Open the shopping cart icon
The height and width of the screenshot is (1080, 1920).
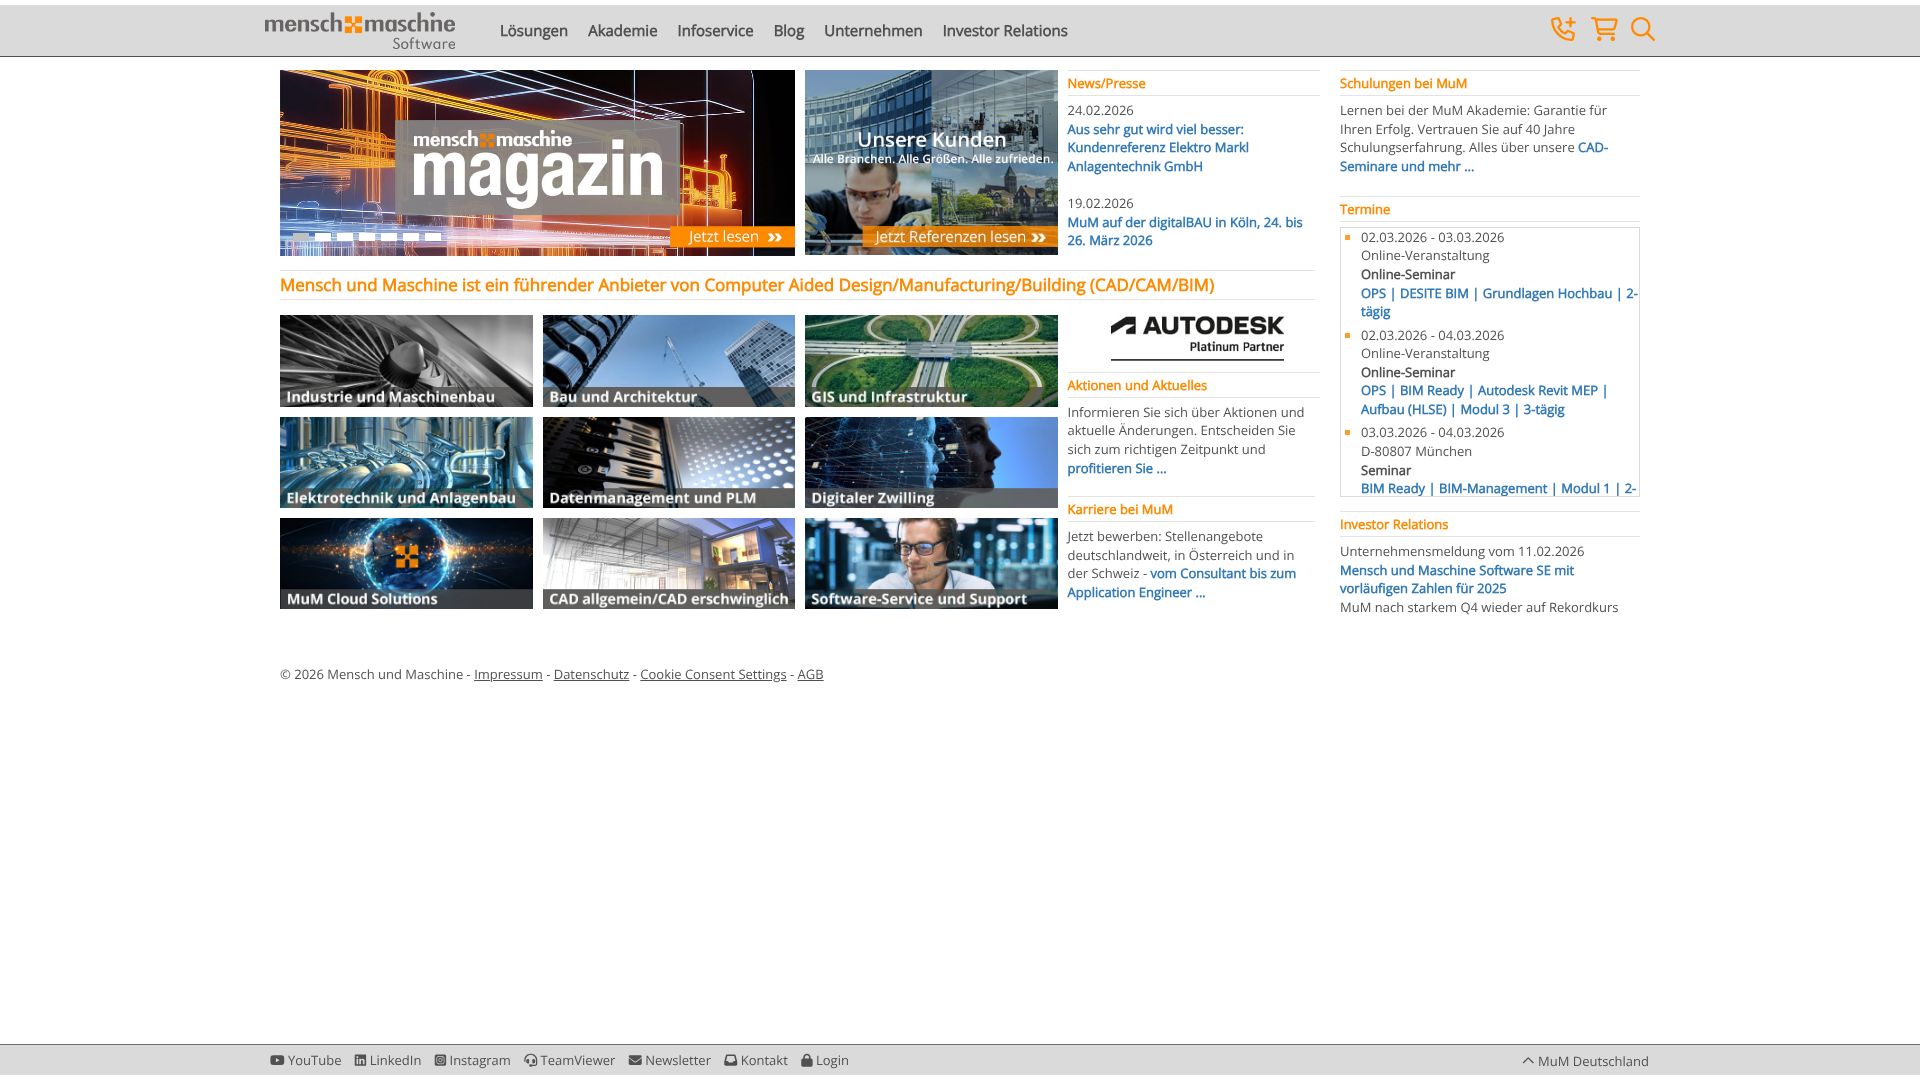[x=1604, y=29]
